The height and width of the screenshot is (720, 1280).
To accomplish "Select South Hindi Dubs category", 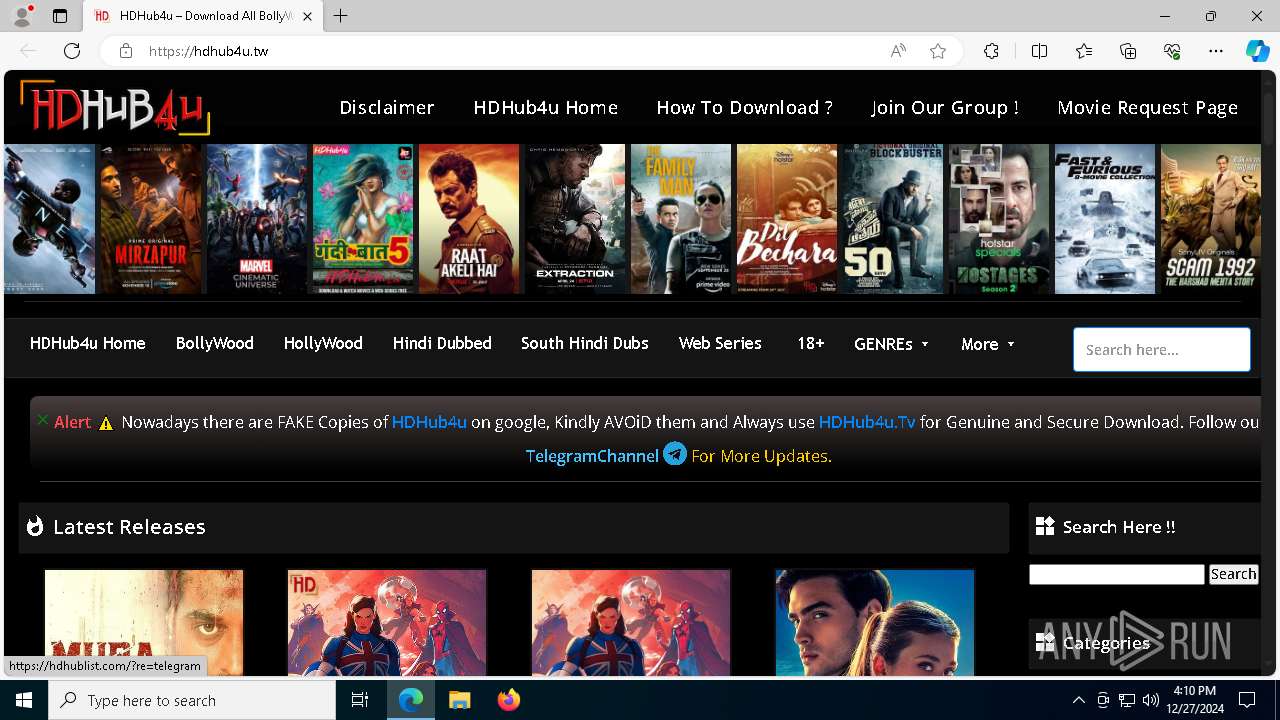I will pyautogui.click(x=585, y=343).
